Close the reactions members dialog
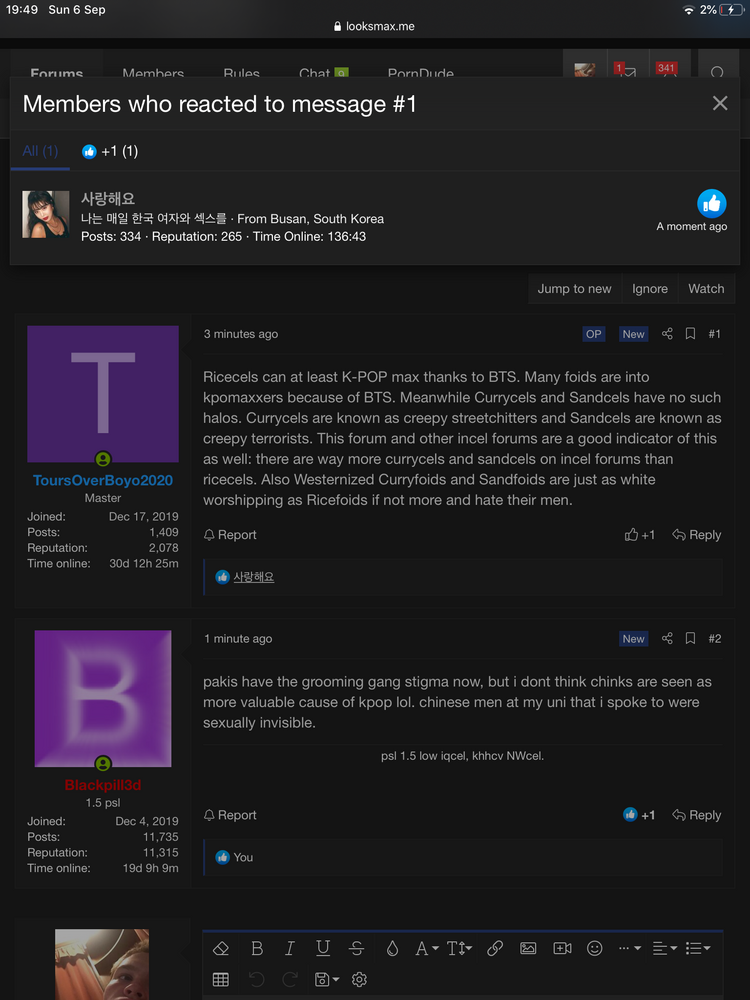This screenshot has height=1000, width=750. pyautogui.click(x=719, y=103)
